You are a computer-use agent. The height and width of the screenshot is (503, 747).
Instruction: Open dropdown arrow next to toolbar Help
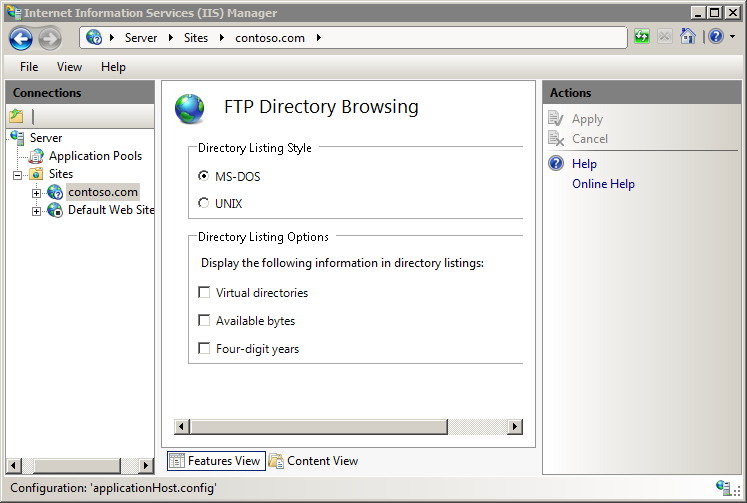pos(732,36)
